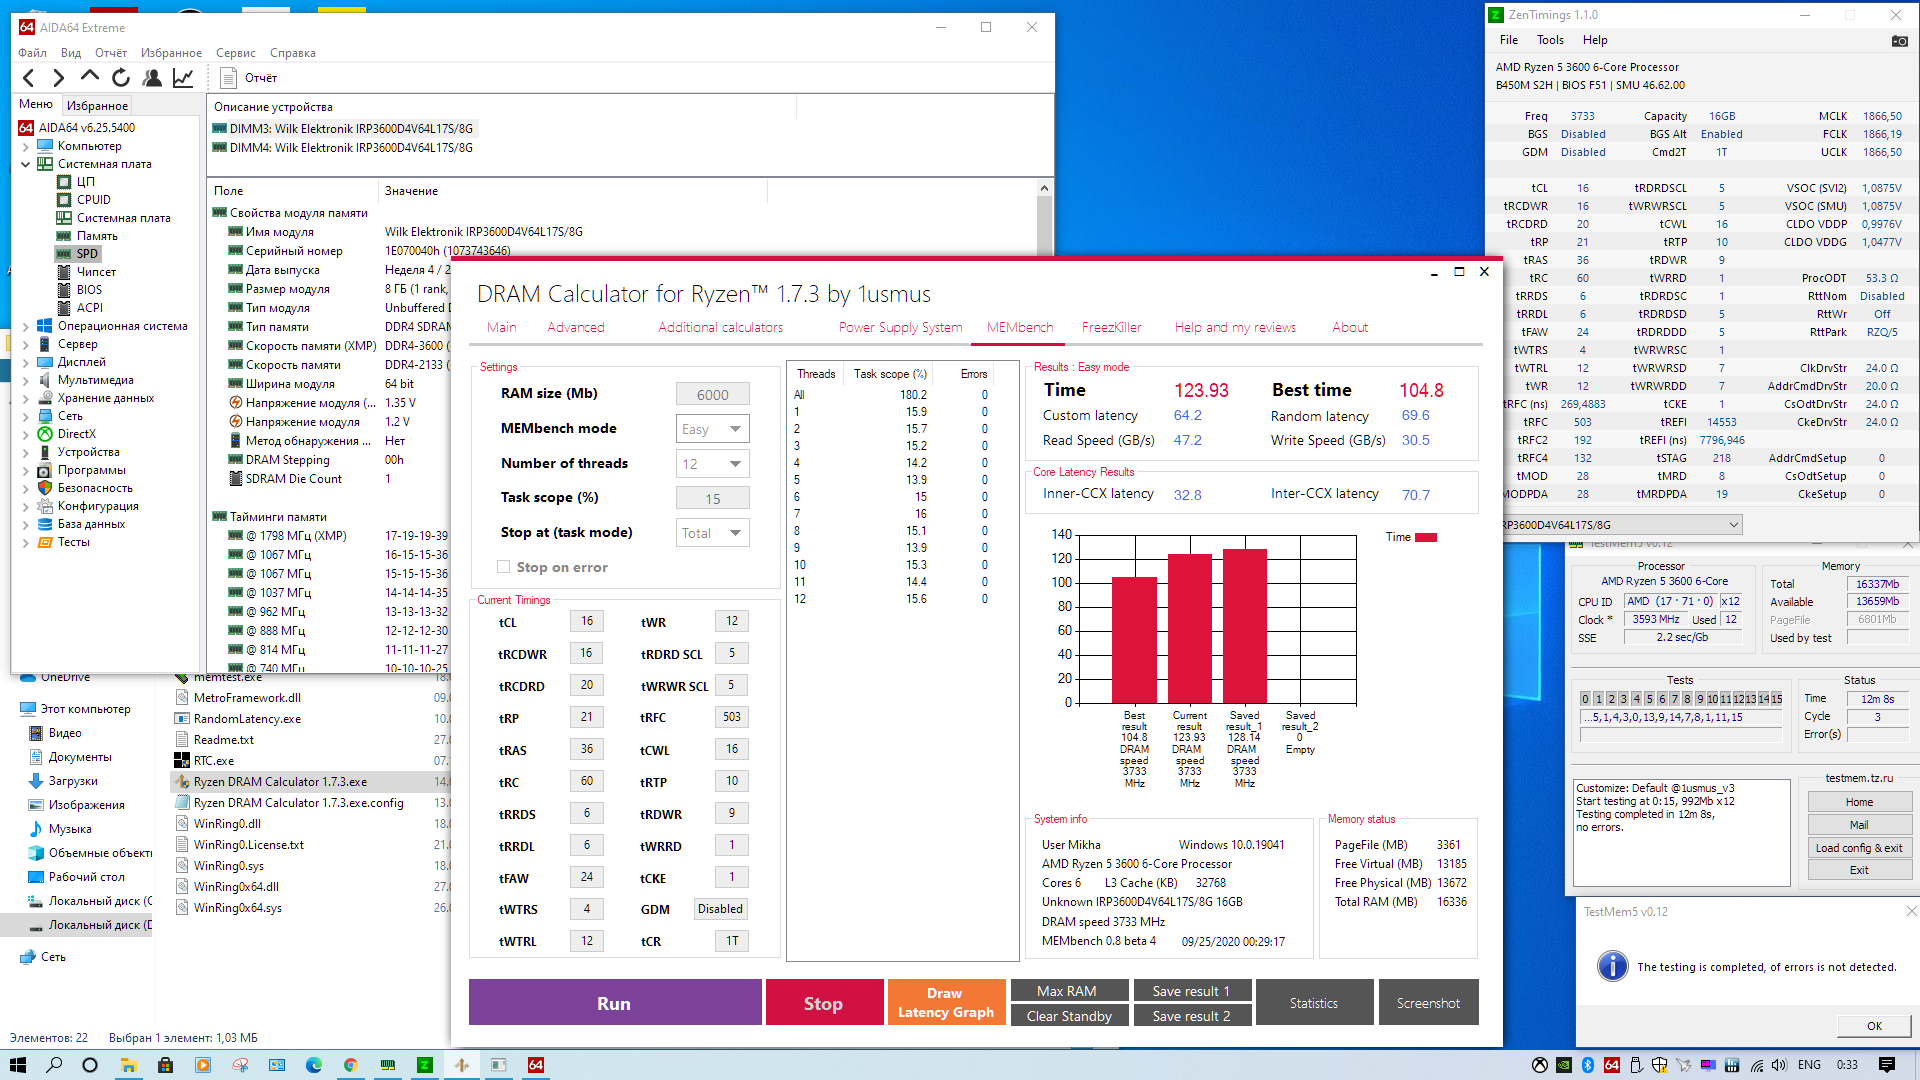Open the AIDA64 users manager icon
This screenshot has width=1920, height=1080.
(152, 78)
